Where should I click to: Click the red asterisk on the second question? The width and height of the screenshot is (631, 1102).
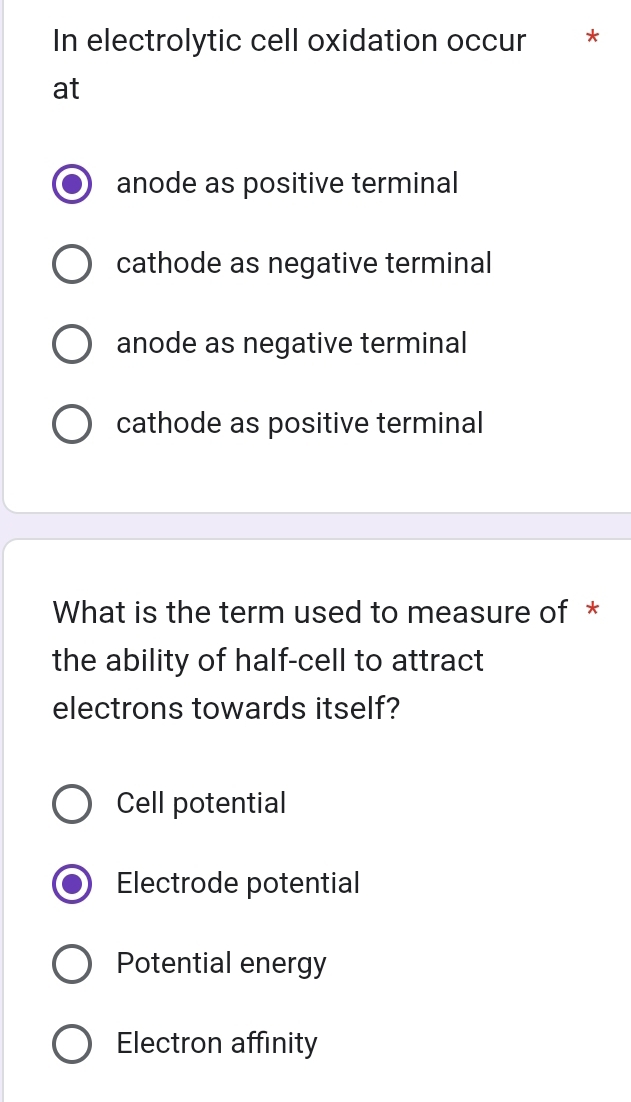click(592, 613)
